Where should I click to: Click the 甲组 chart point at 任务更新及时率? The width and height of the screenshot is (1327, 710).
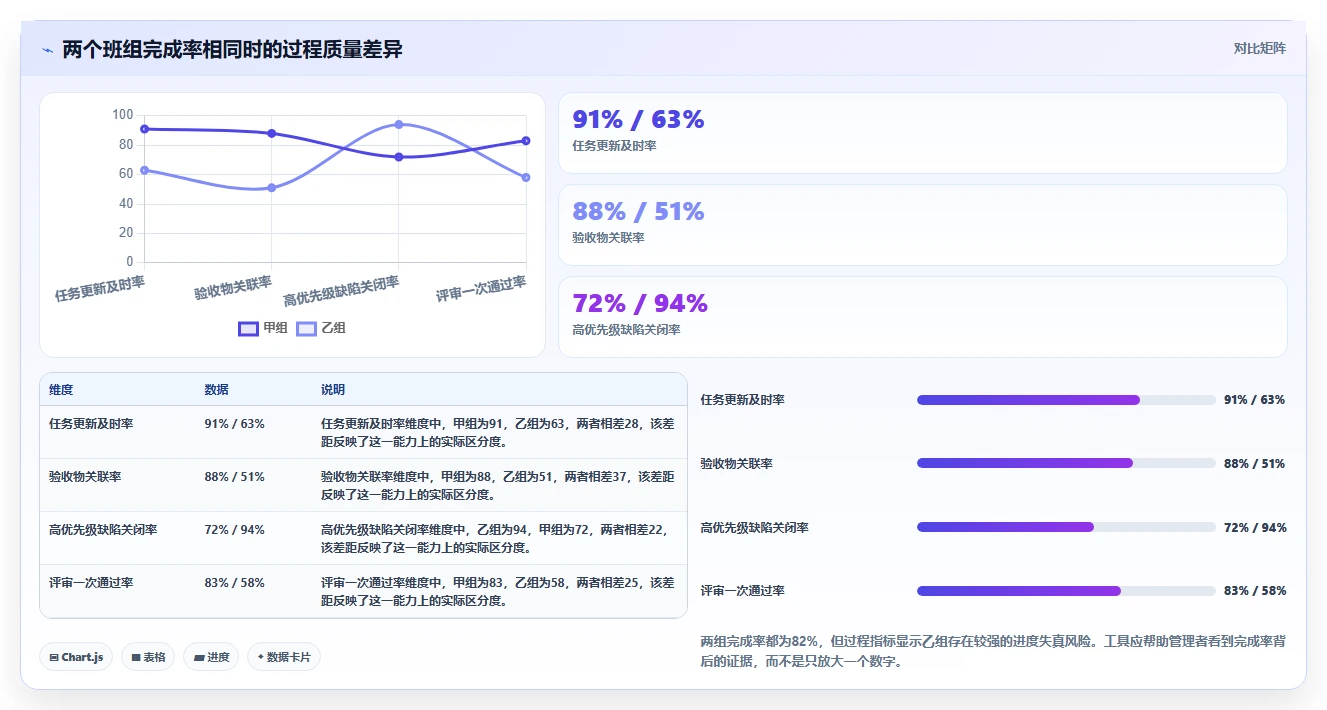[145, 129]
